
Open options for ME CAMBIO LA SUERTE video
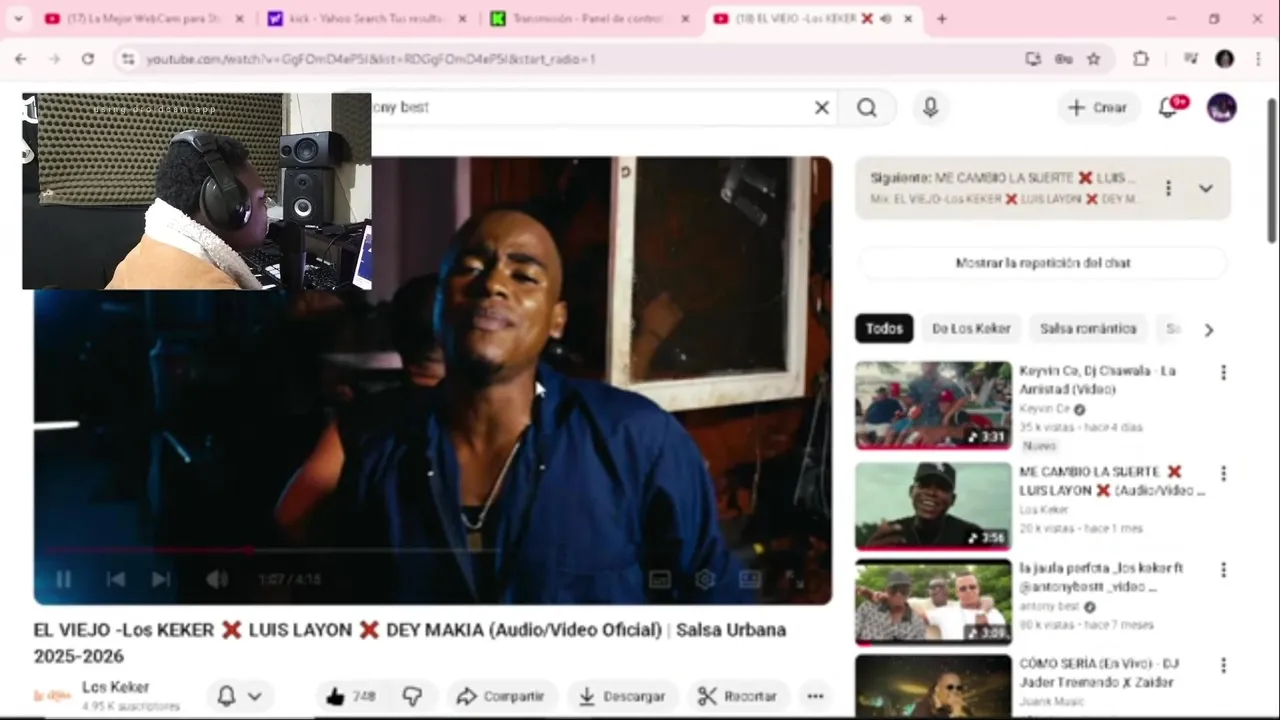1223,473
